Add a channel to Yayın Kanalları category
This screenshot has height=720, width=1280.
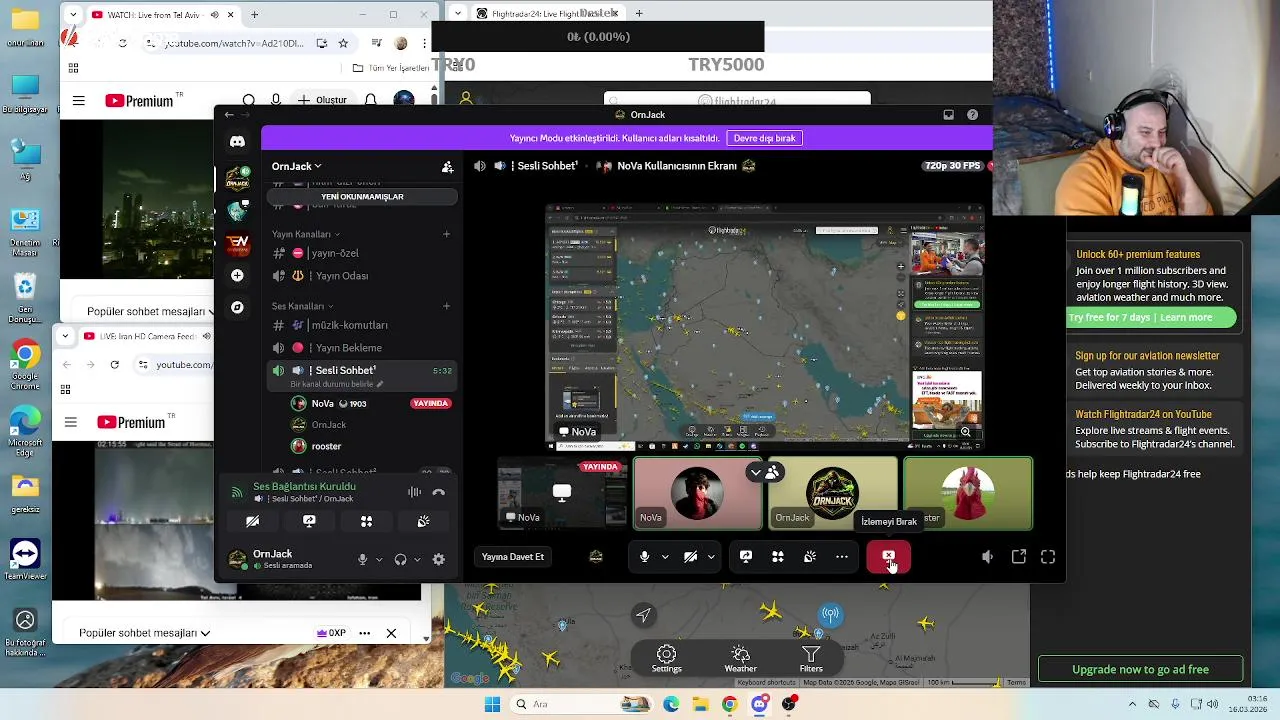447,234
